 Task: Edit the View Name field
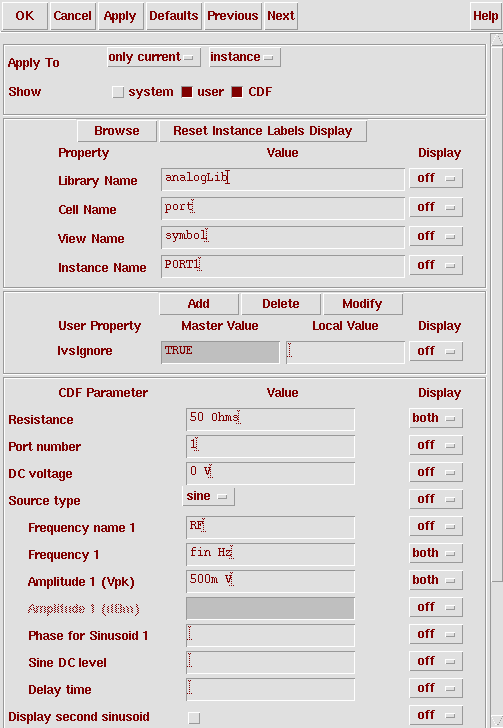tap(283, 237)
